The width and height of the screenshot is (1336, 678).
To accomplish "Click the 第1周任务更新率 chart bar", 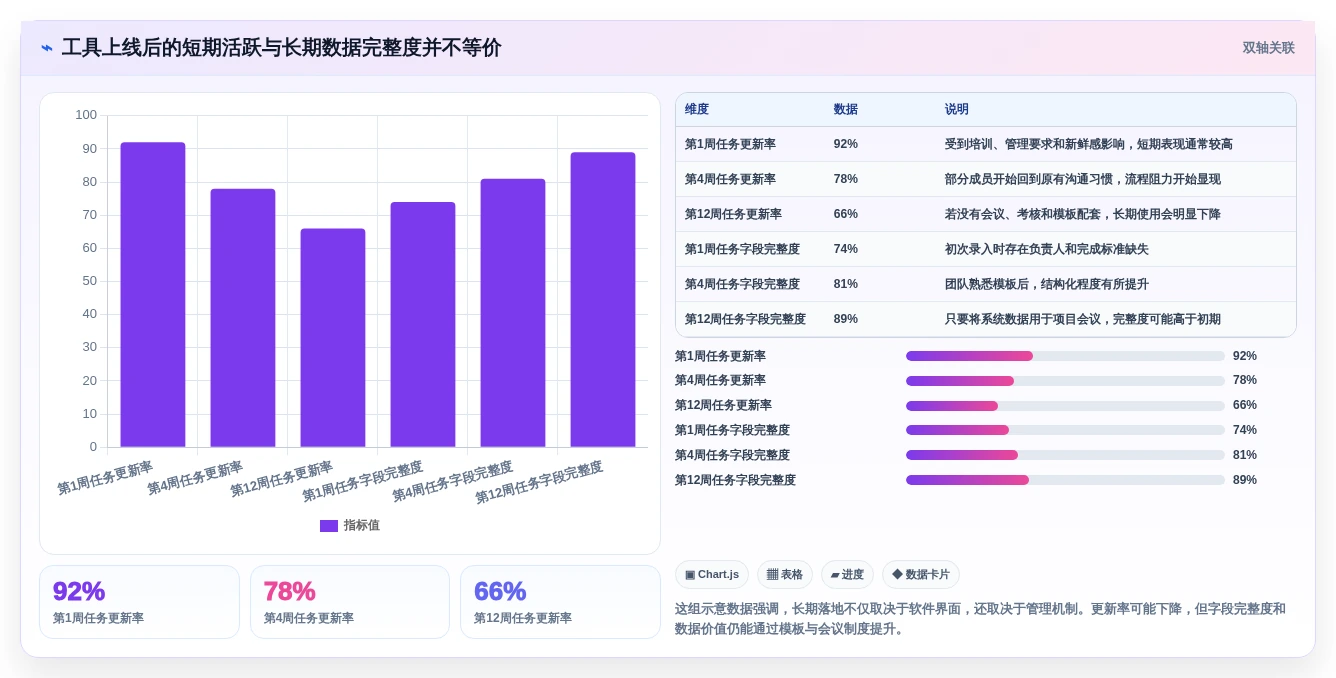I will [153, 295].
